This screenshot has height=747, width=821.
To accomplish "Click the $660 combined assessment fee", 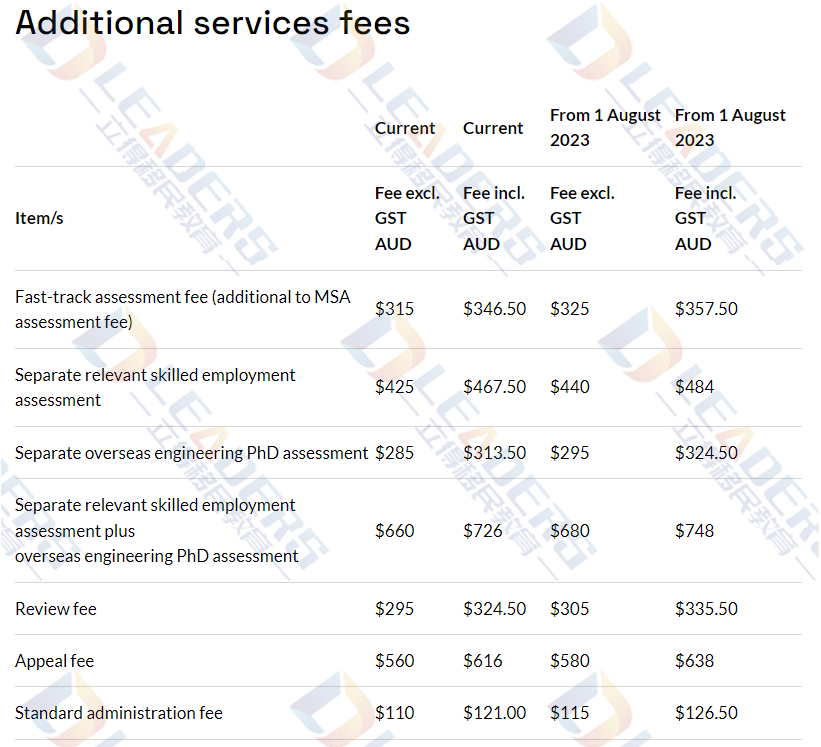I will click(x=394, y=531).
